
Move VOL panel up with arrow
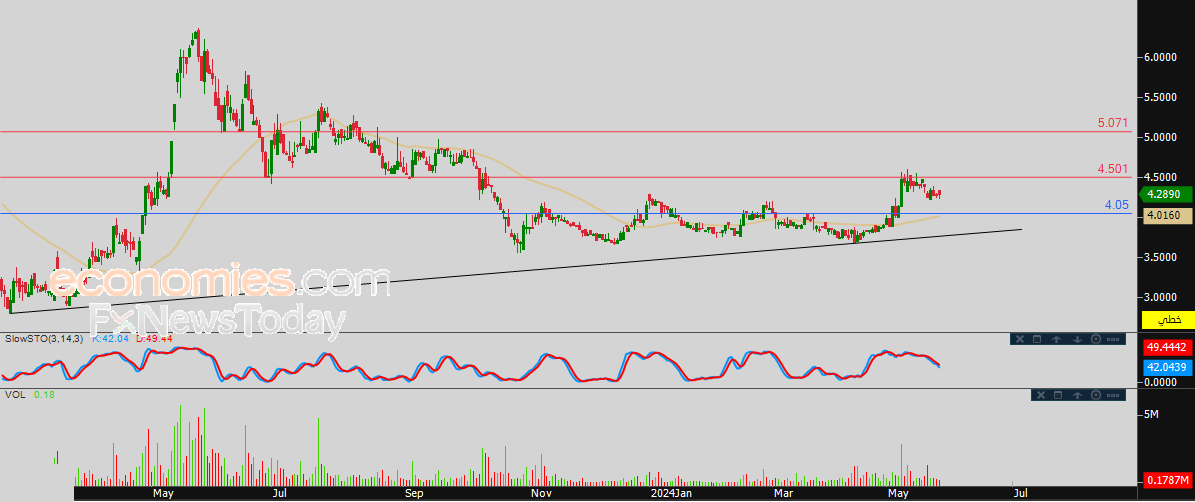pos(1078,395)
